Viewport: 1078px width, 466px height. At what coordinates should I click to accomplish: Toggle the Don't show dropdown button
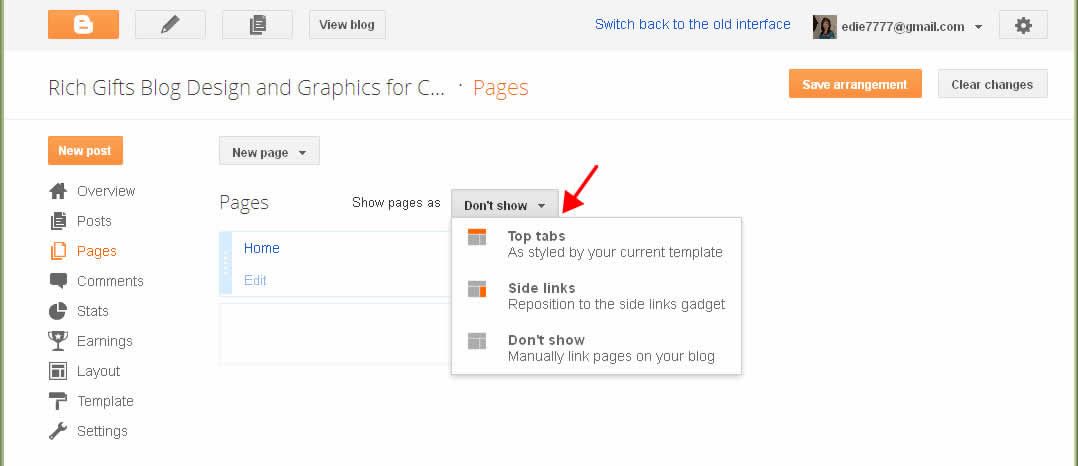(505, 205)
